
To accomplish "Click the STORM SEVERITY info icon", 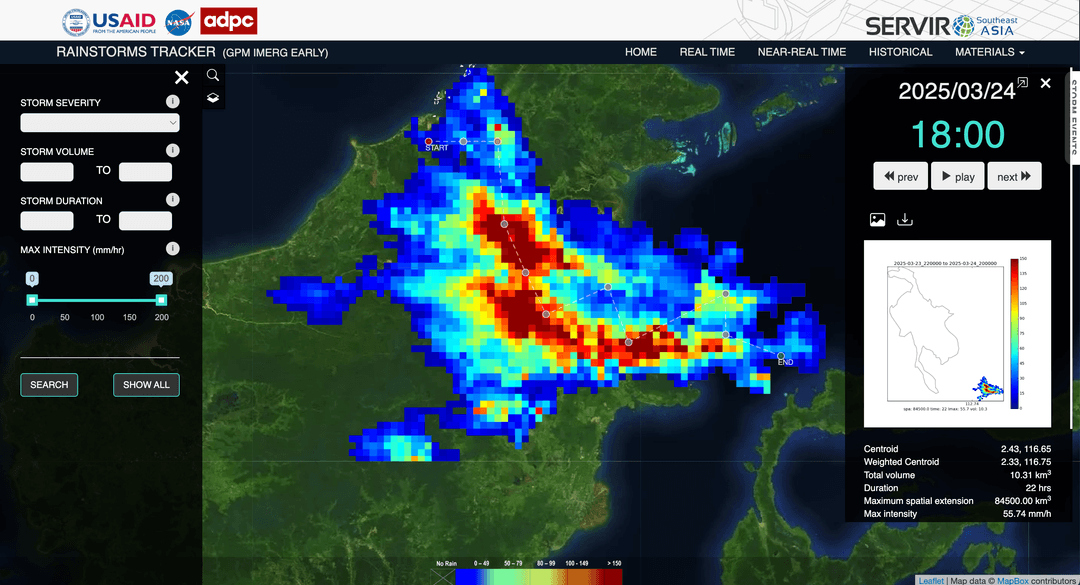I will [x=172, y=101].
